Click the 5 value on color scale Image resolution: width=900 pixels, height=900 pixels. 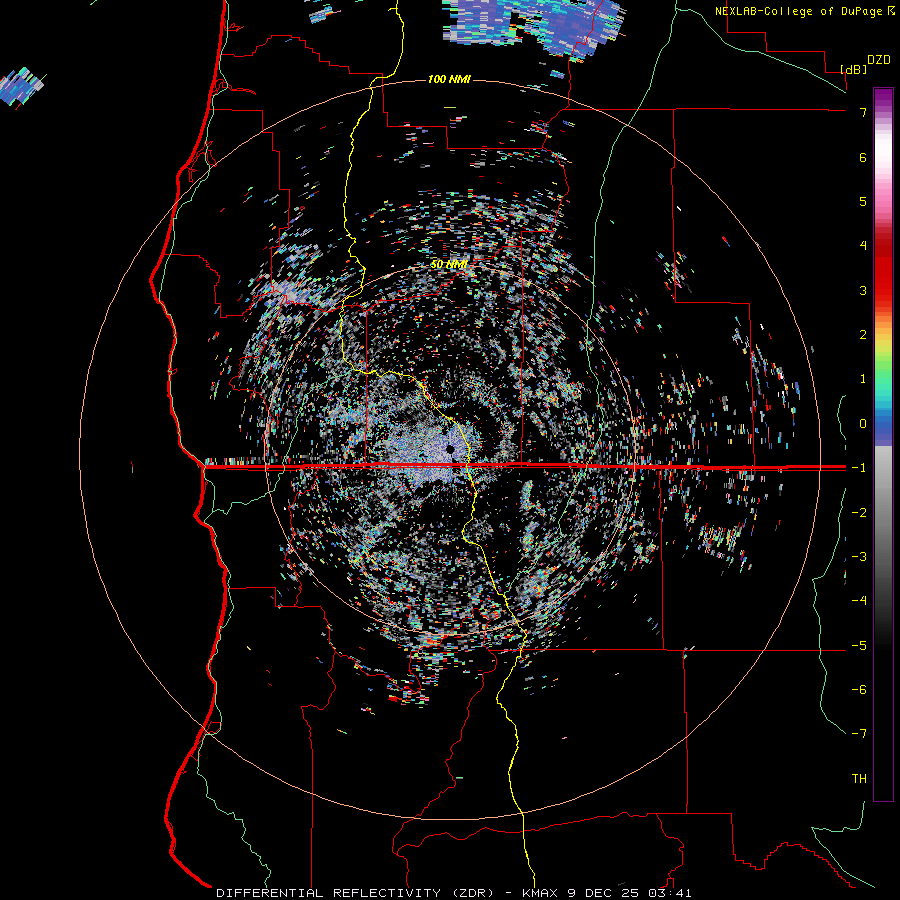click(863, 201)
